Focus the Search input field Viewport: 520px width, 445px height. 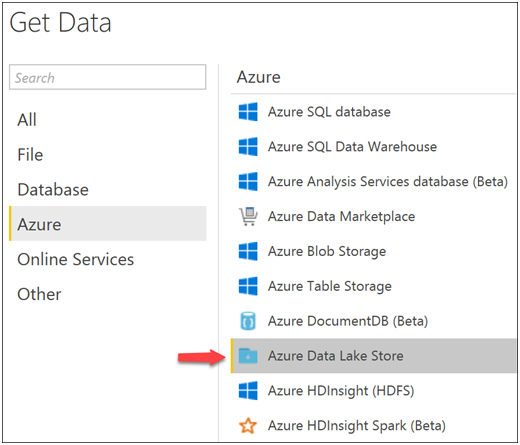[108, 77]
